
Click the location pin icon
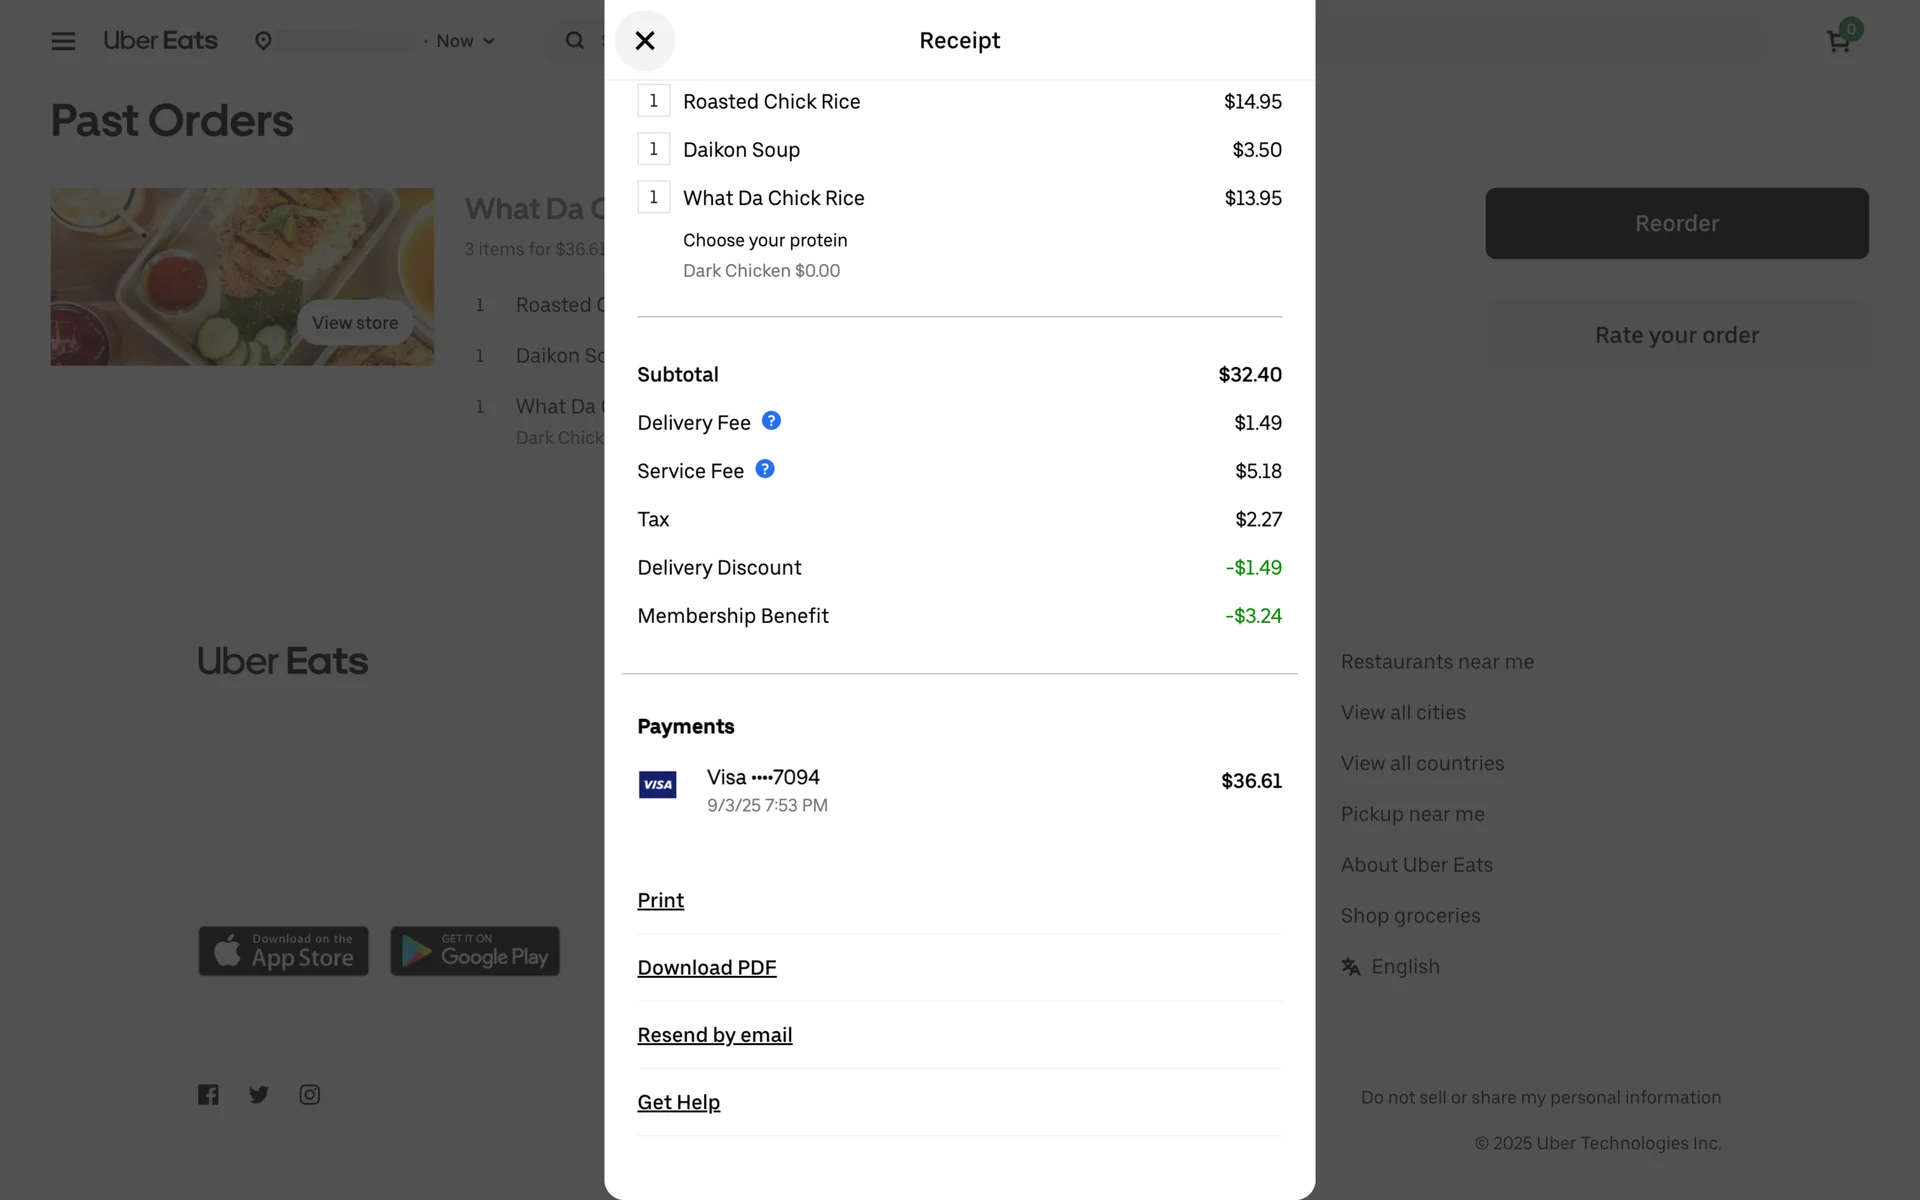pos(263,41)
